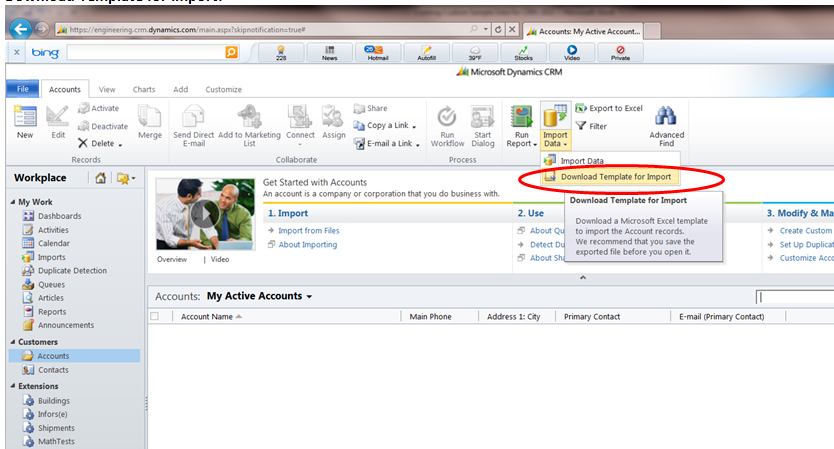This screenshot has height=449, width=834.
Task: Open E-mail a Link dropdown
Action: tap(418, 145)
